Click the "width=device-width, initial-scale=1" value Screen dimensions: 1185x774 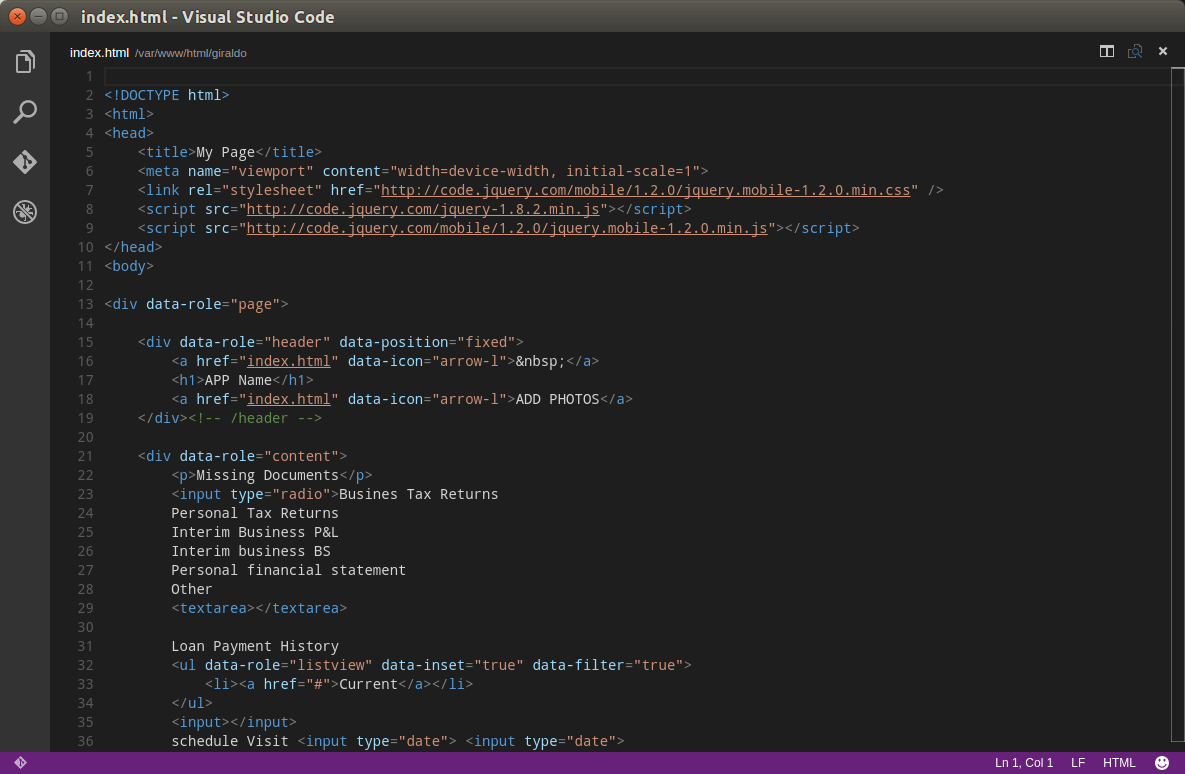[545, 171]
